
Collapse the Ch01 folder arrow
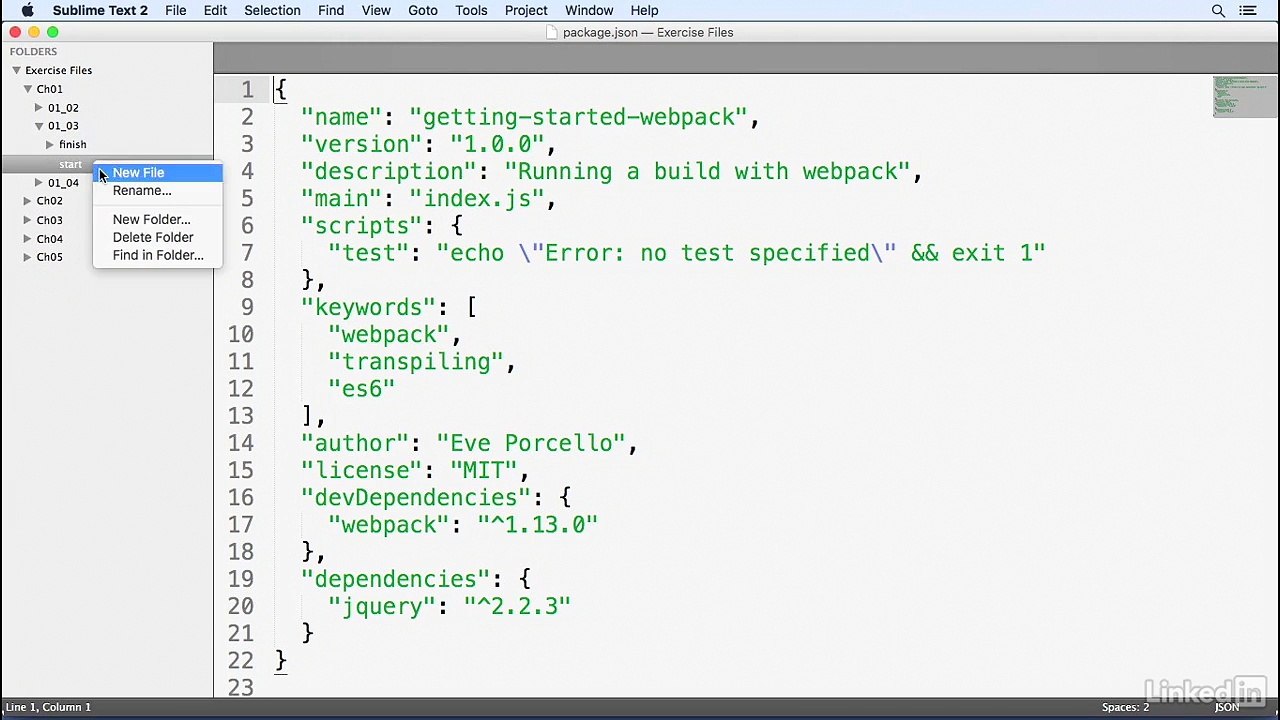pos(28,89)
